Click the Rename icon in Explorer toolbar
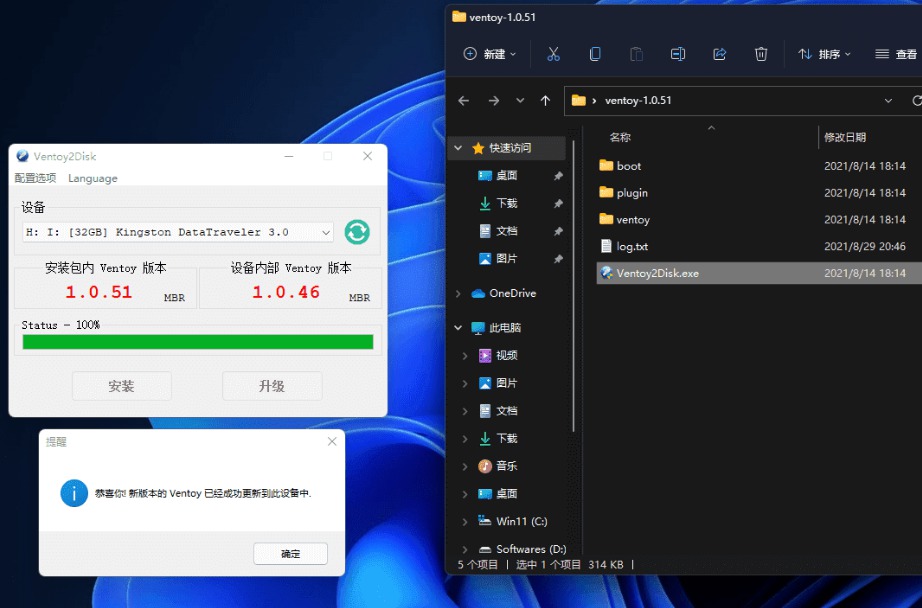 click(x=678, y=54)
